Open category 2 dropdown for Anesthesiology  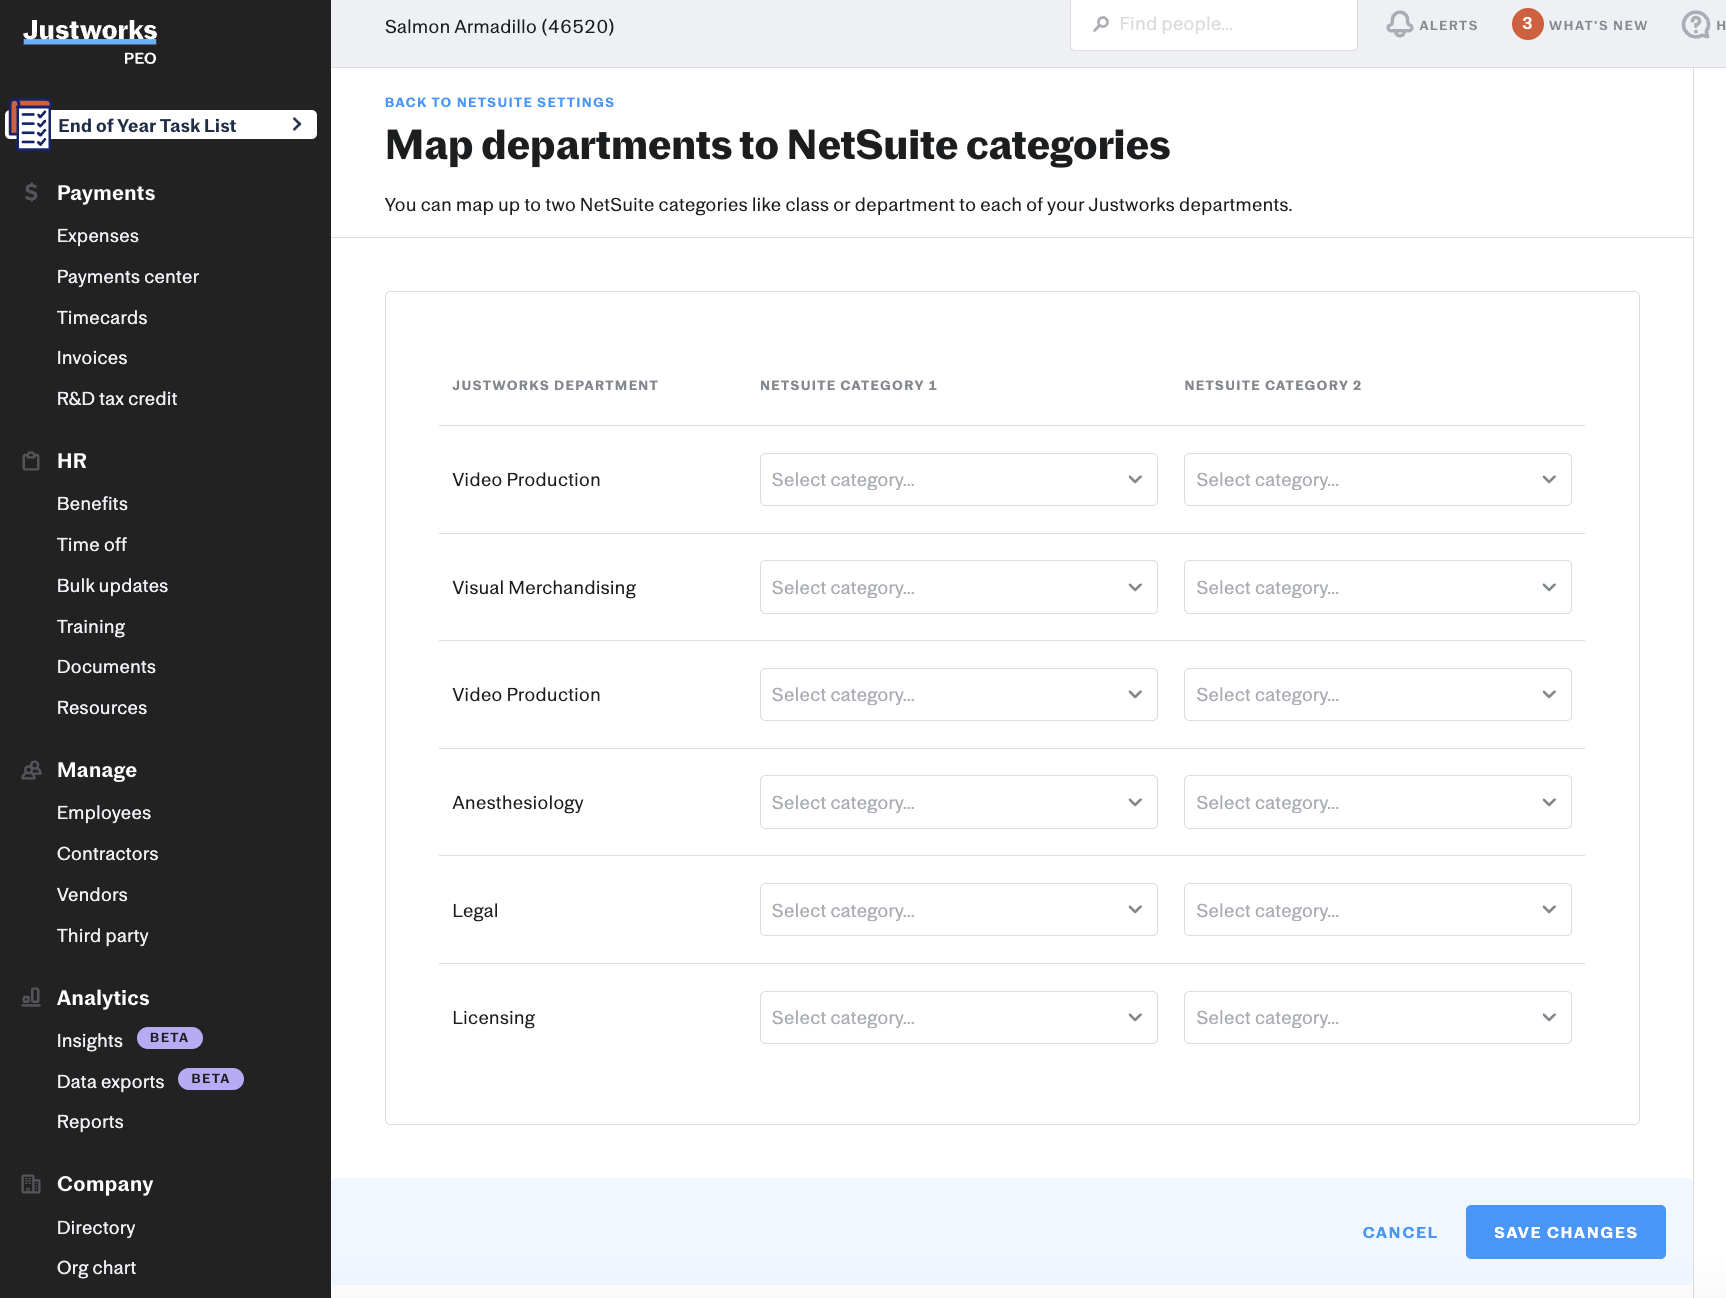[x=1377, y=802]
